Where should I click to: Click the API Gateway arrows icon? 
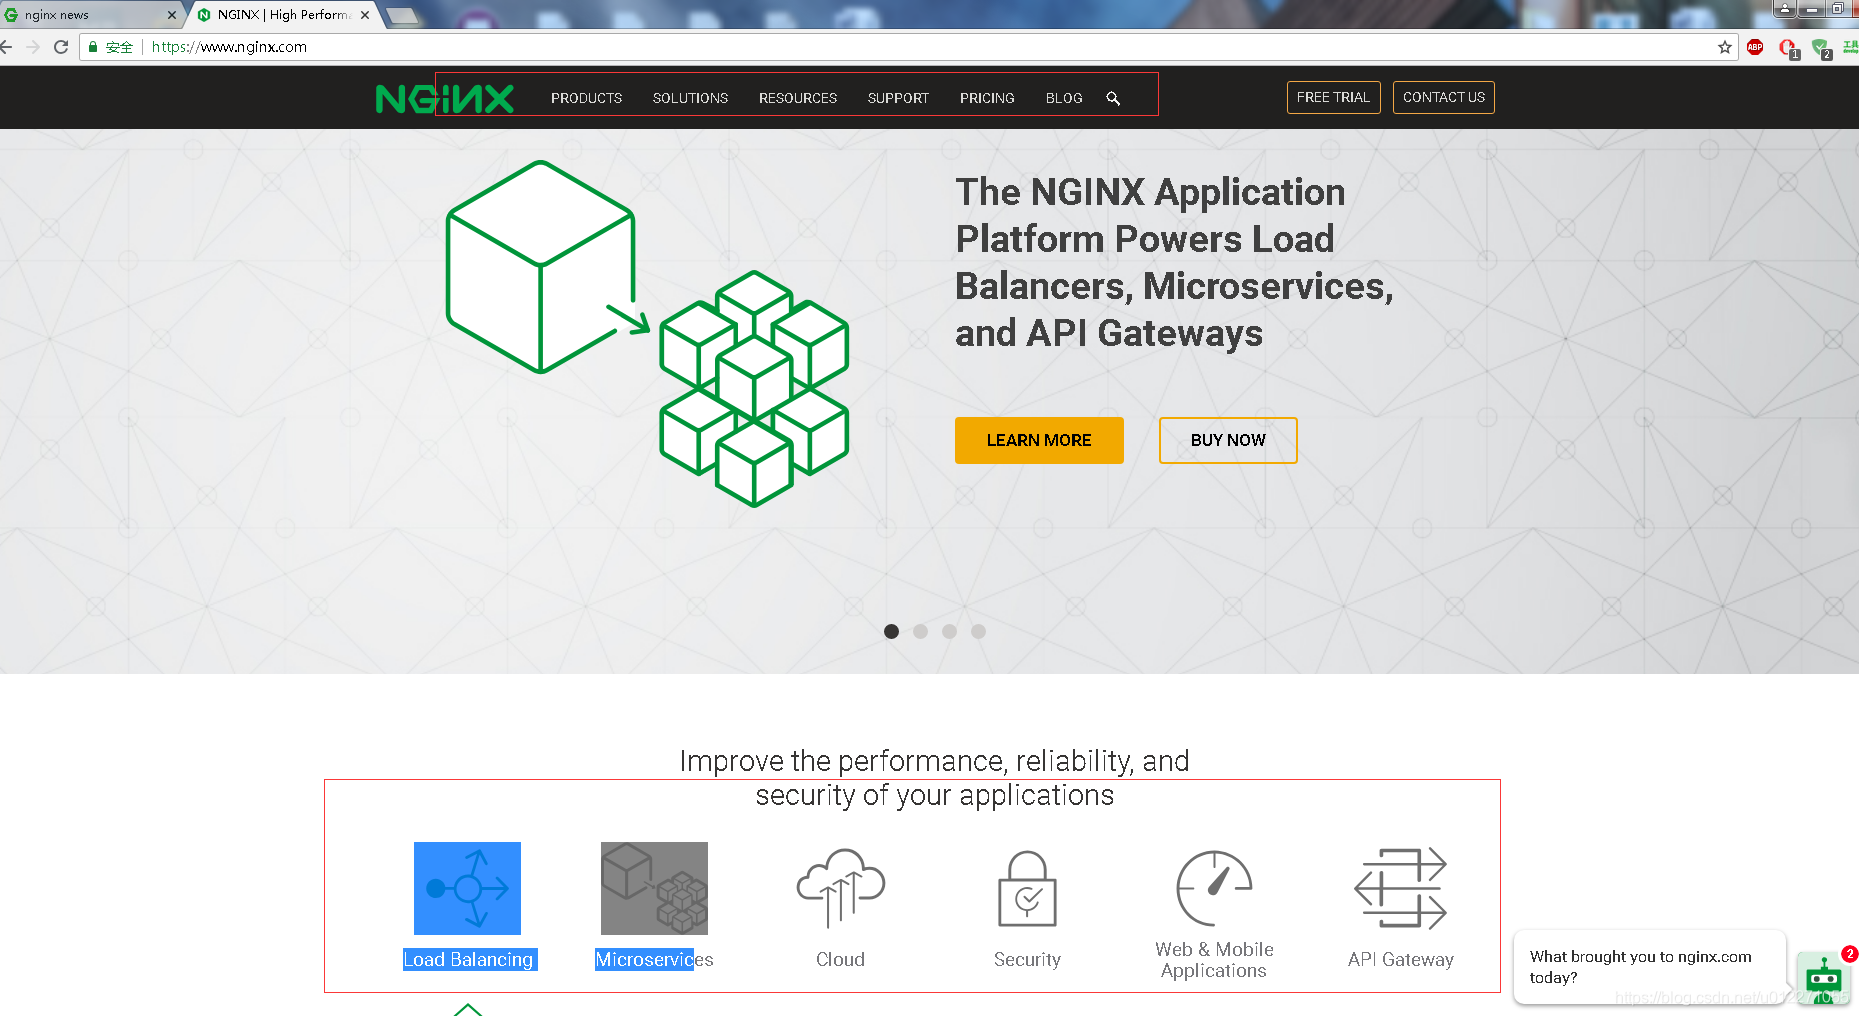click(1400, 888)
